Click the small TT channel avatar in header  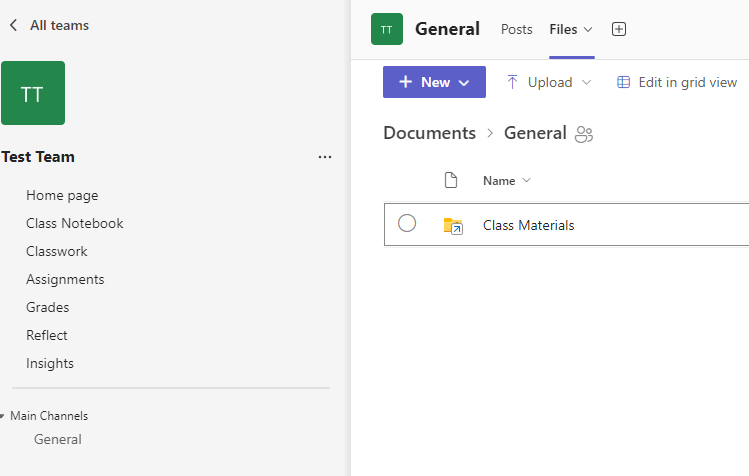[x=387, y=29]
